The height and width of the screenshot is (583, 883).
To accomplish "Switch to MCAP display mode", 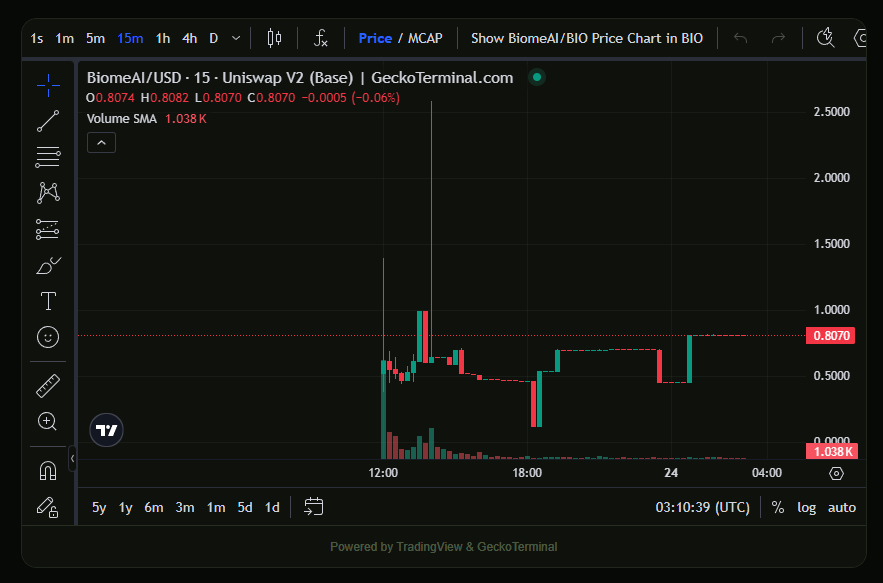I will [425, 38].
